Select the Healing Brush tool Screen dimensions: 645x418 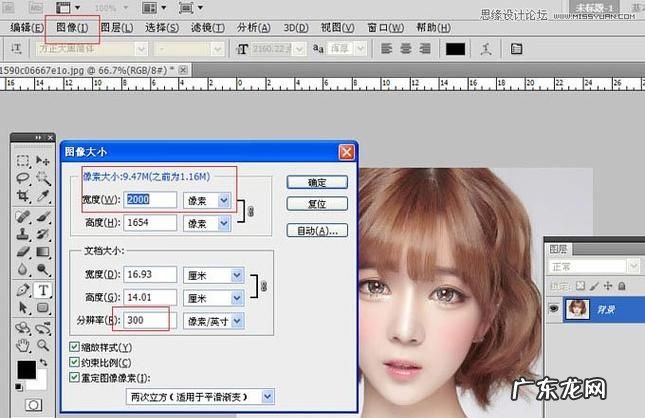23,216
